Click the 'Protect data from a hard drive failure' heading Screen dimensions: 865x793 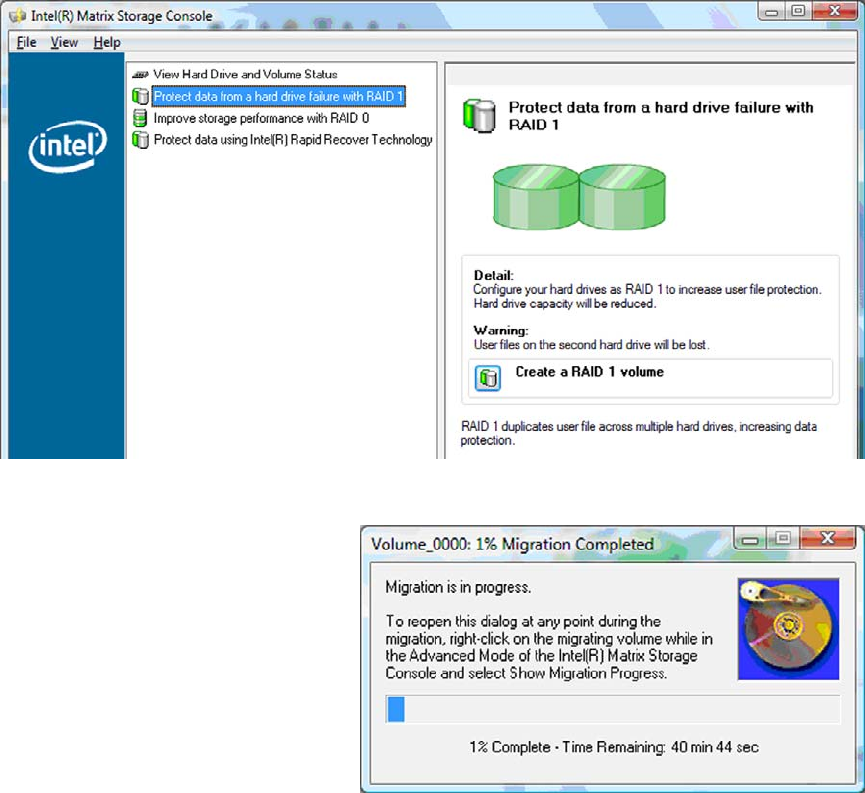661,116
